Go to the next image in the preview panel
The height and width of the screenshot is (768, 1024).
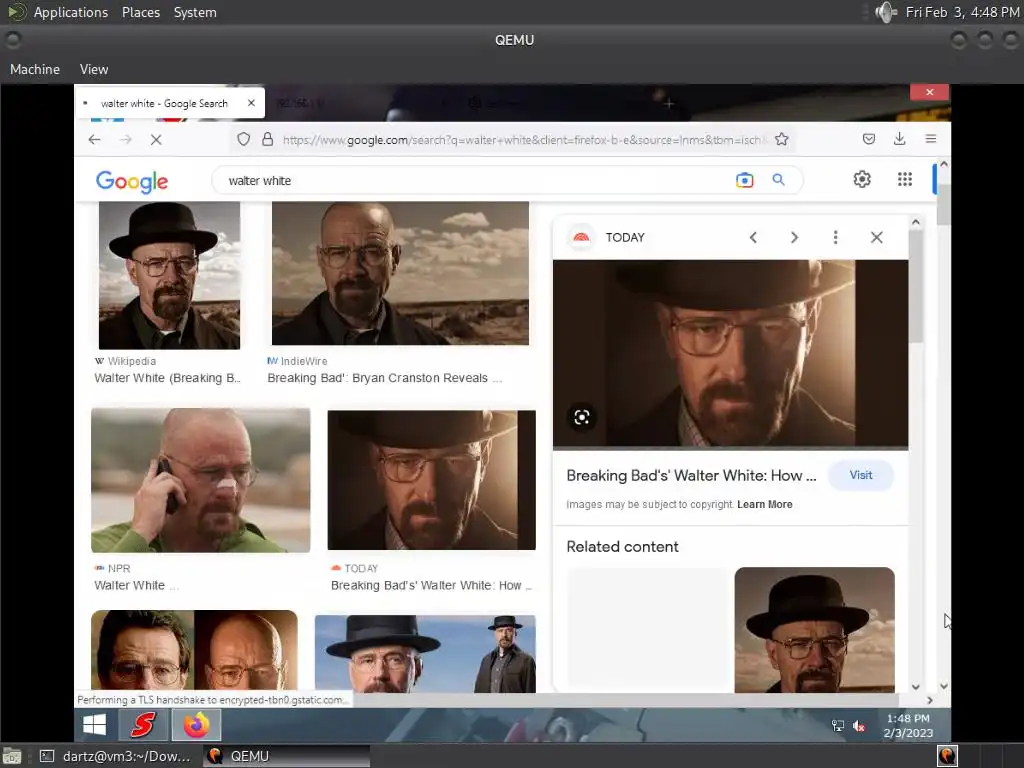(794, 237)
